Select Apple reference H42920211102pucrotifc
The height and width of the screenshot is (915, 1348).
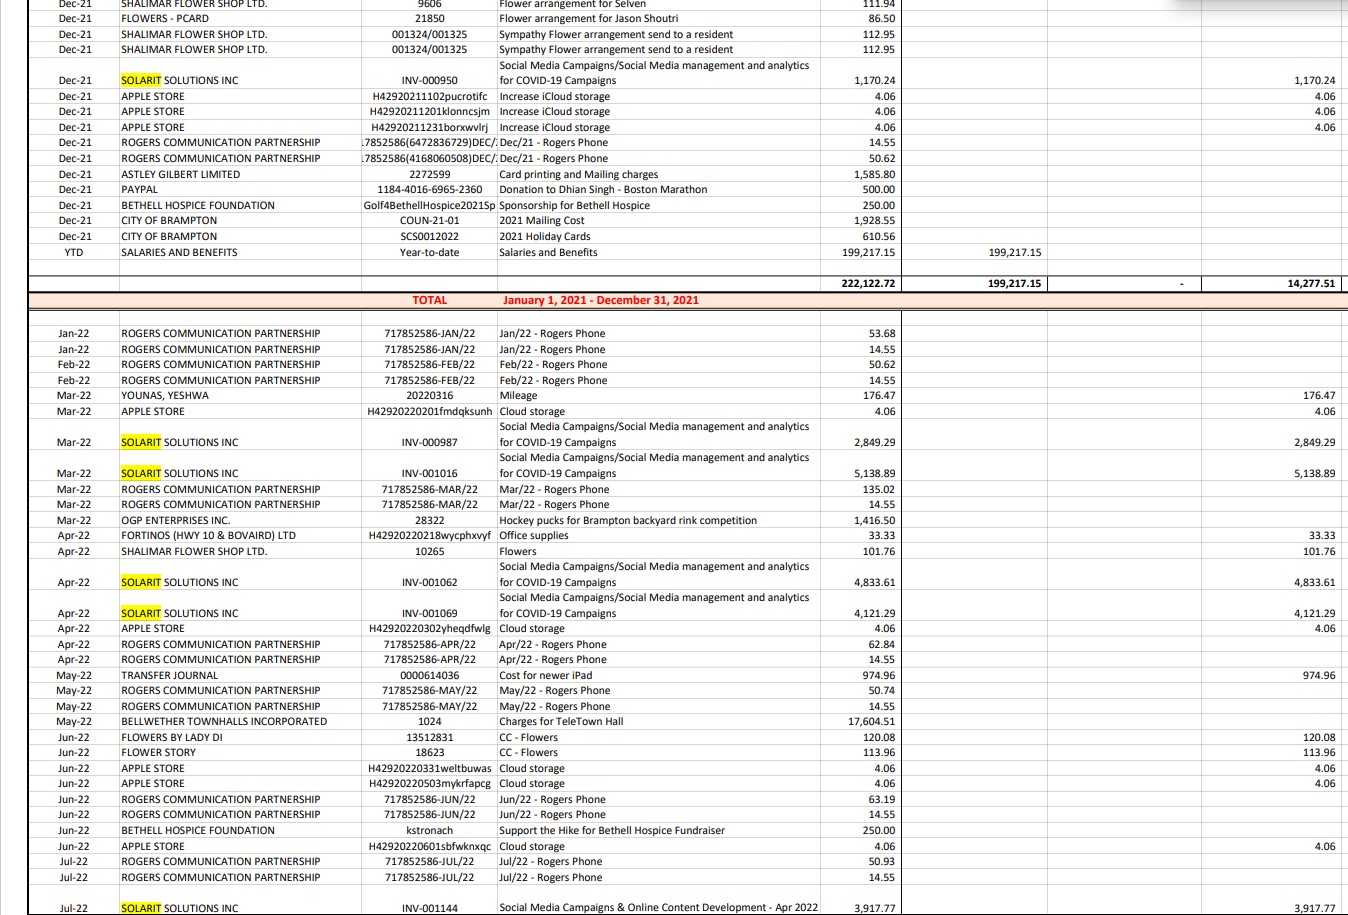click(429, 96)
